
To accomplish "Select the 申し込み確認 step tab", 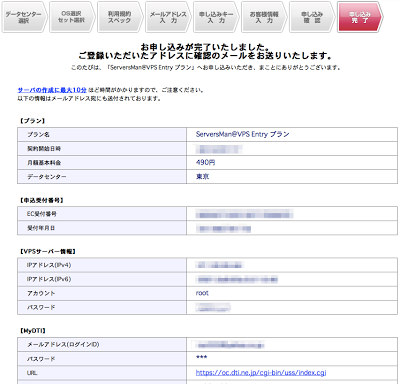I will 312,17.
